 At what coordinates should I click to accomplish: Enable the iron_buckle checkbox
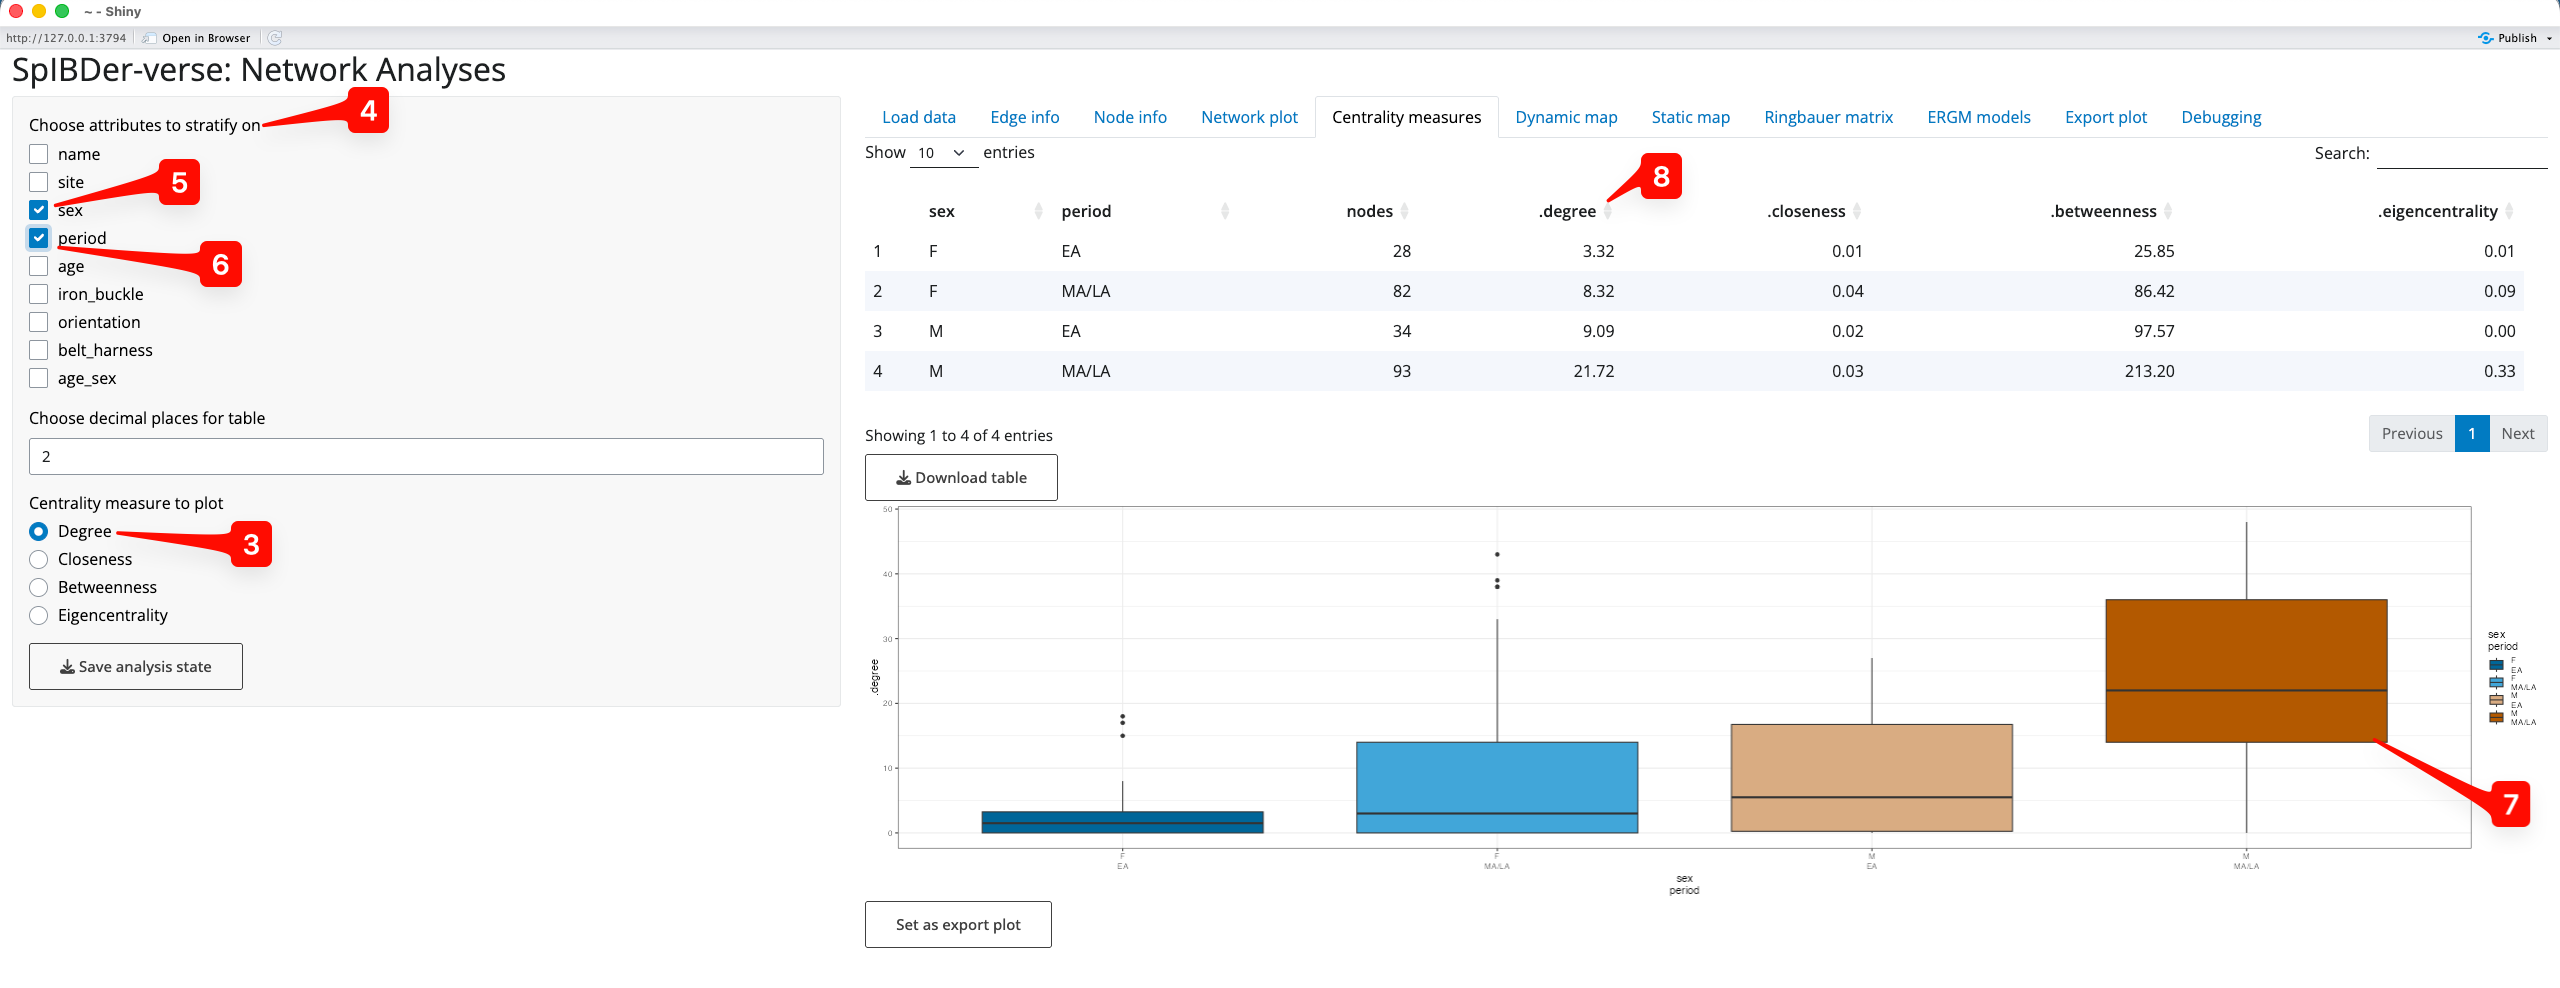tap(39, 294)
